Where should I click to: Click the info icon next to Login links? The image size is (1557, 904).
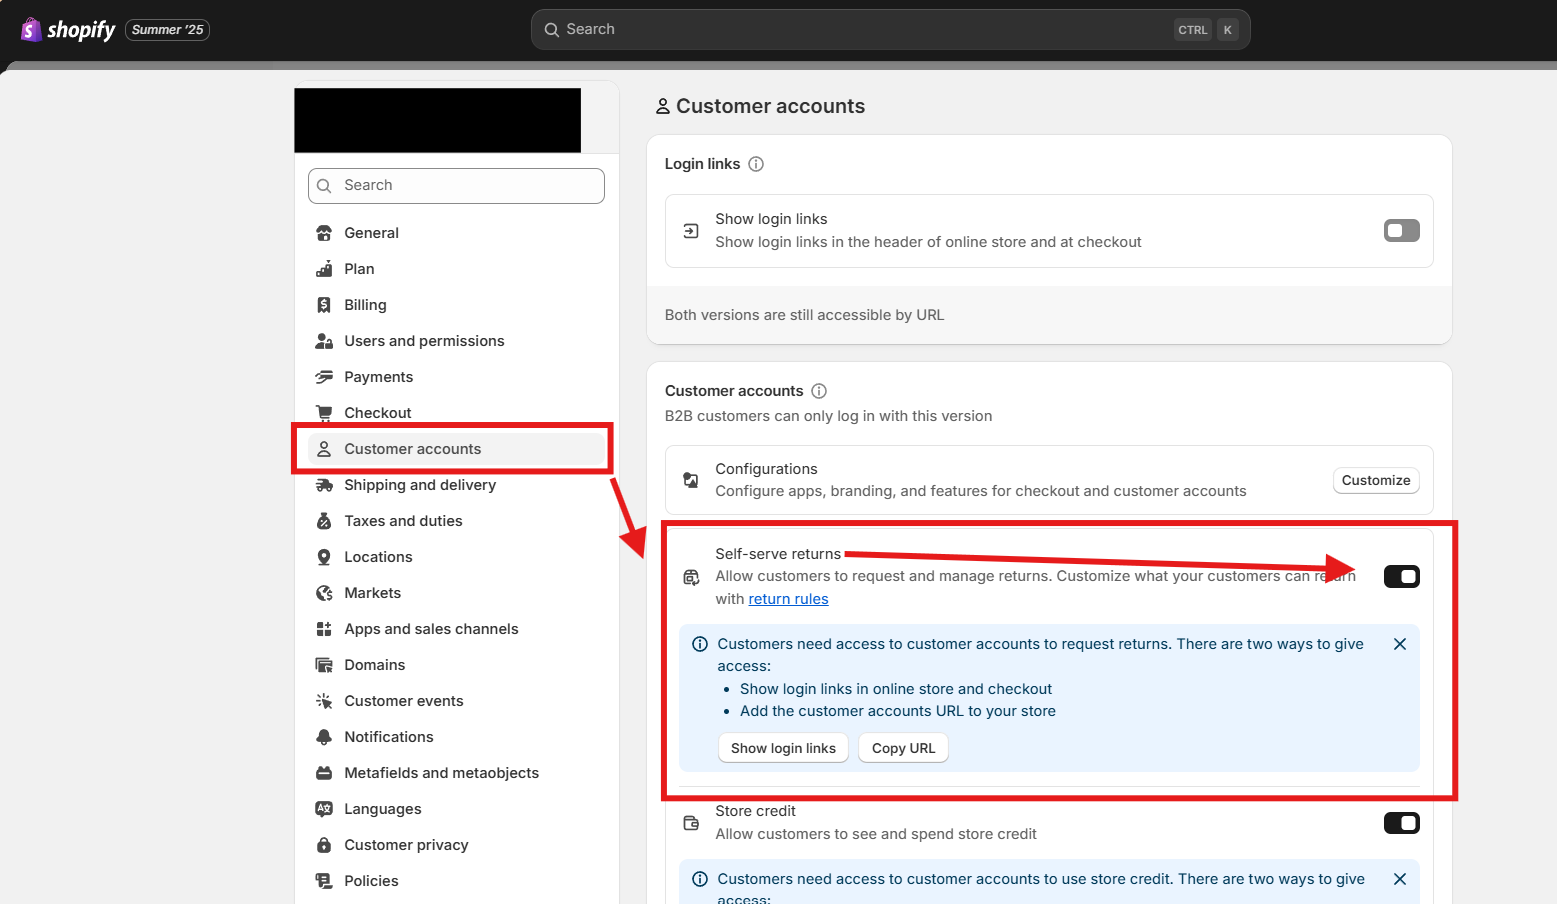click(x=756, y=164)
